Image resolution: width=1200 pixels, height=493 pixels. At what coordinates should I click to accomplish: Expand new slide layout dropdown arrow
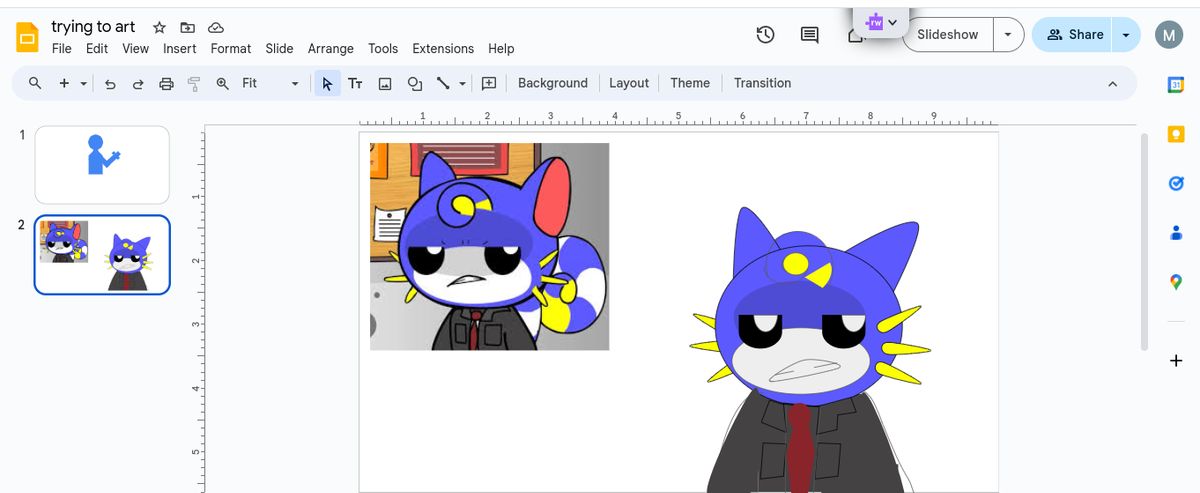(x=83, y=84)
